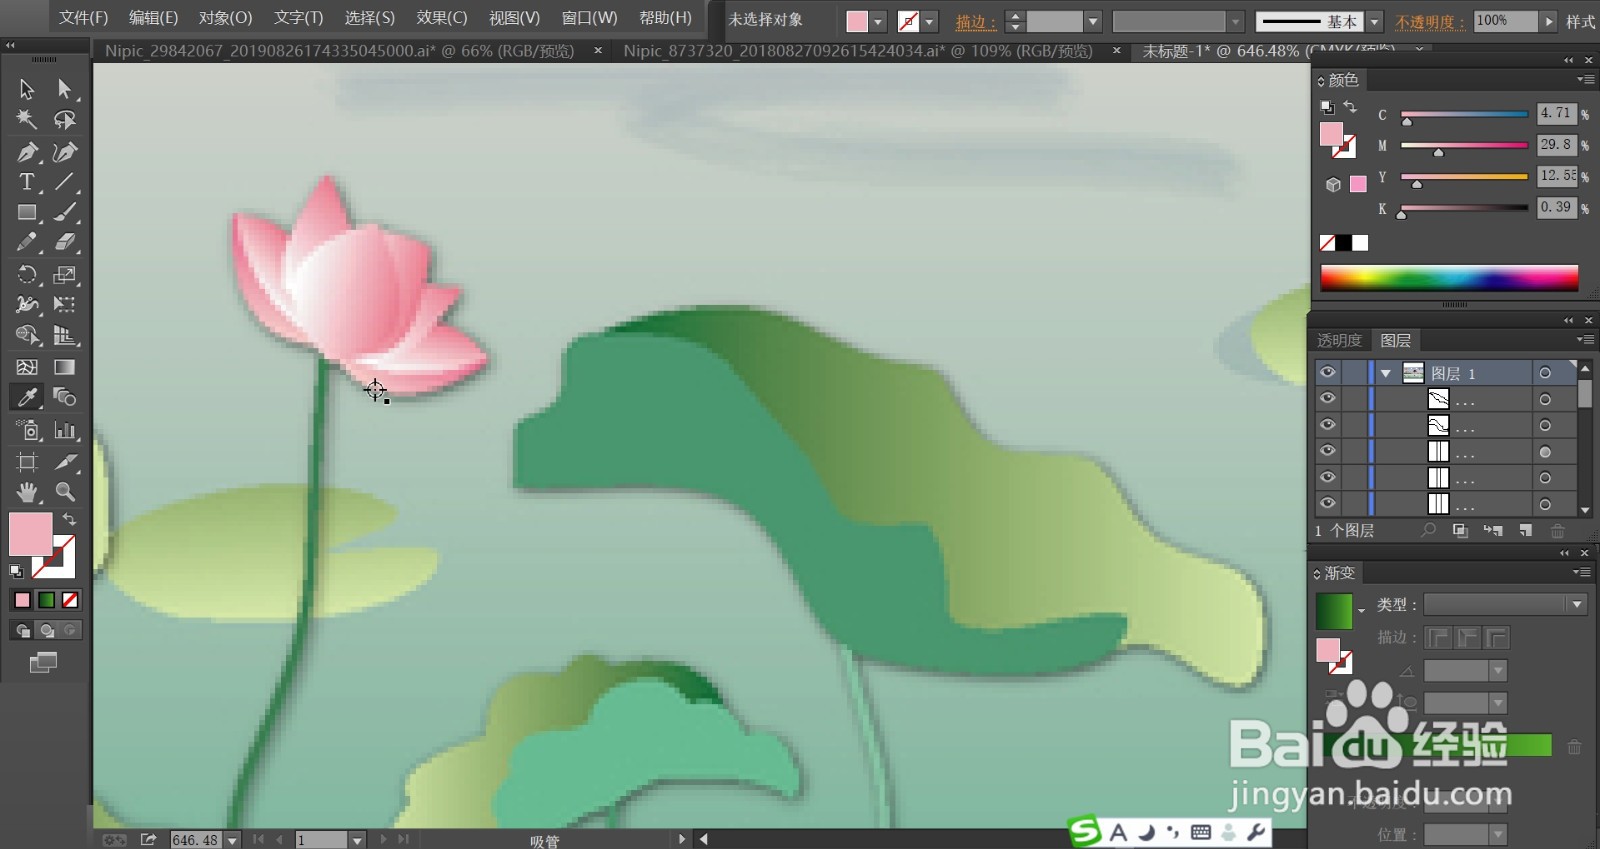Click target circle of 图层 1
The image size is (1600, 849).
coord(1545,373)
